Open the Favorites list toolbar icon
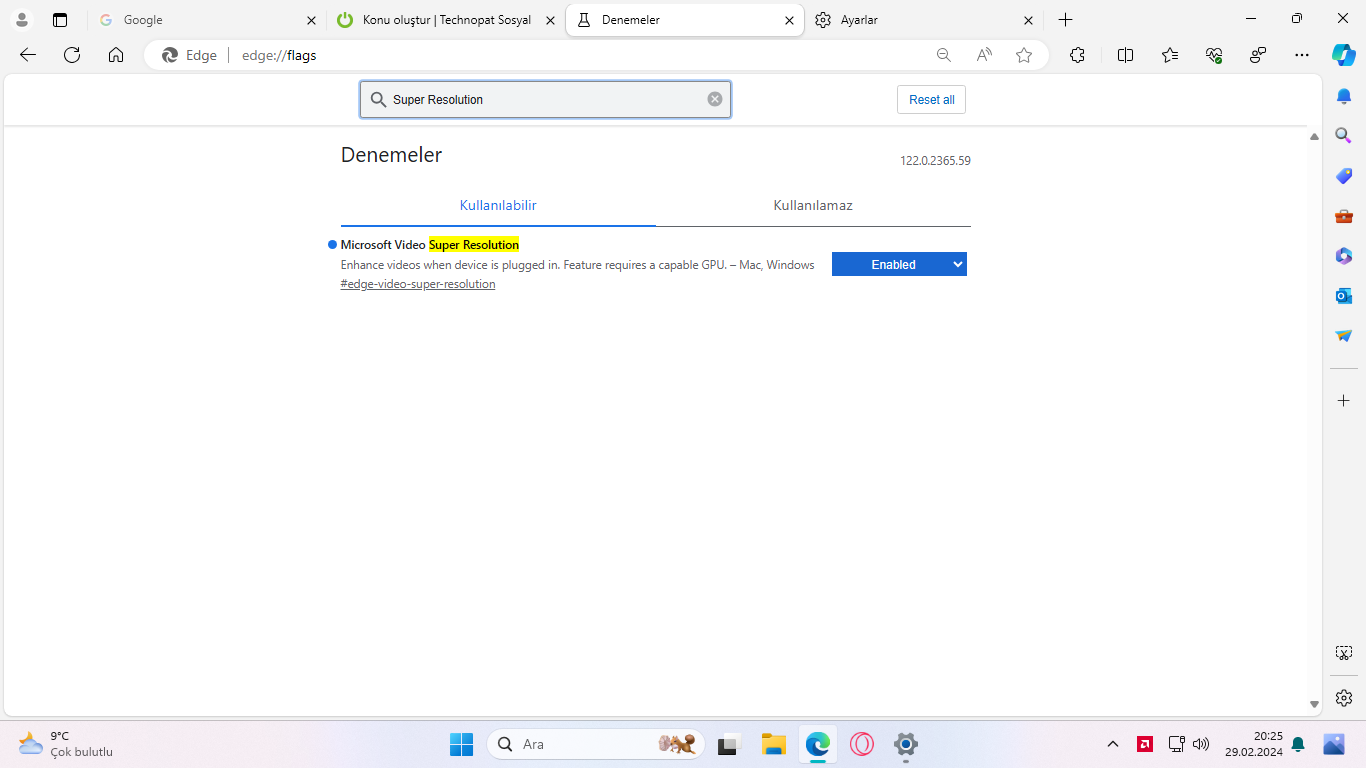 pyautogui.click(x=1170, y=55)
